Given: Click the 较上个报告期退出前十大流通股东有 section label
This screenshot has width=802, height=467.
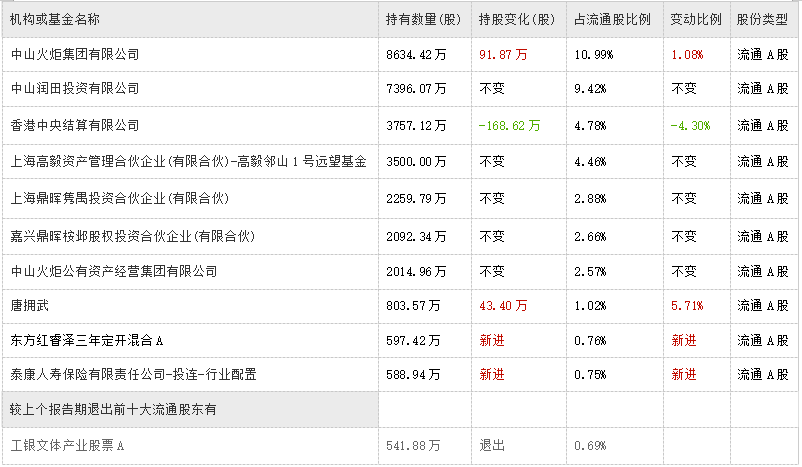Looking at the screenshot, I should 113,410.
